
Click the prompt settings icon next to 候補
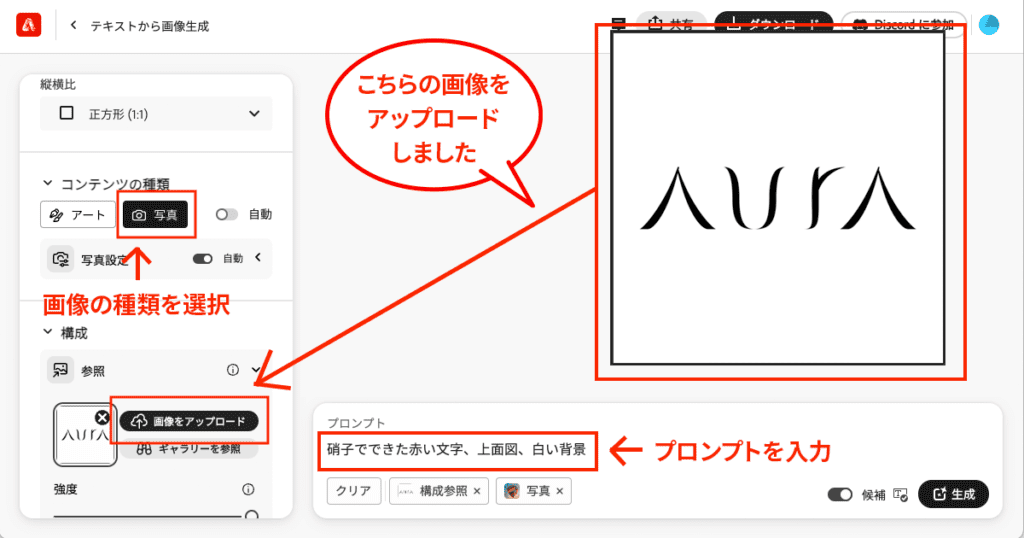[900, 494]
